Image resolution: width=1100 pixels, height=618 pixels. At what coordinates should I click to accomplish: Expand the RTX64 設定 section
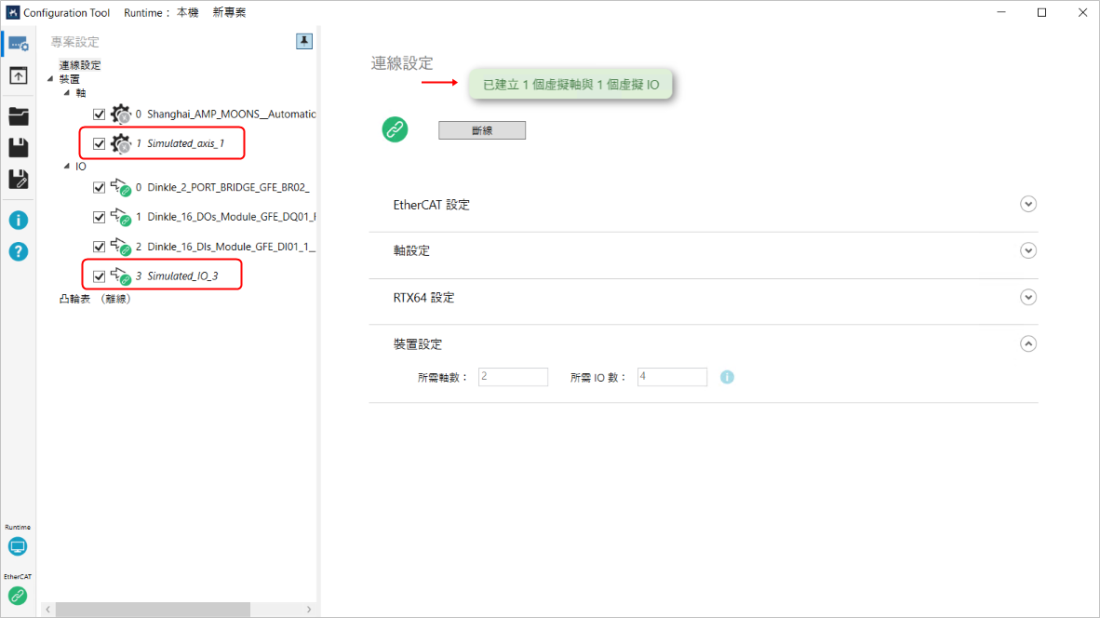click(1028, 297)
